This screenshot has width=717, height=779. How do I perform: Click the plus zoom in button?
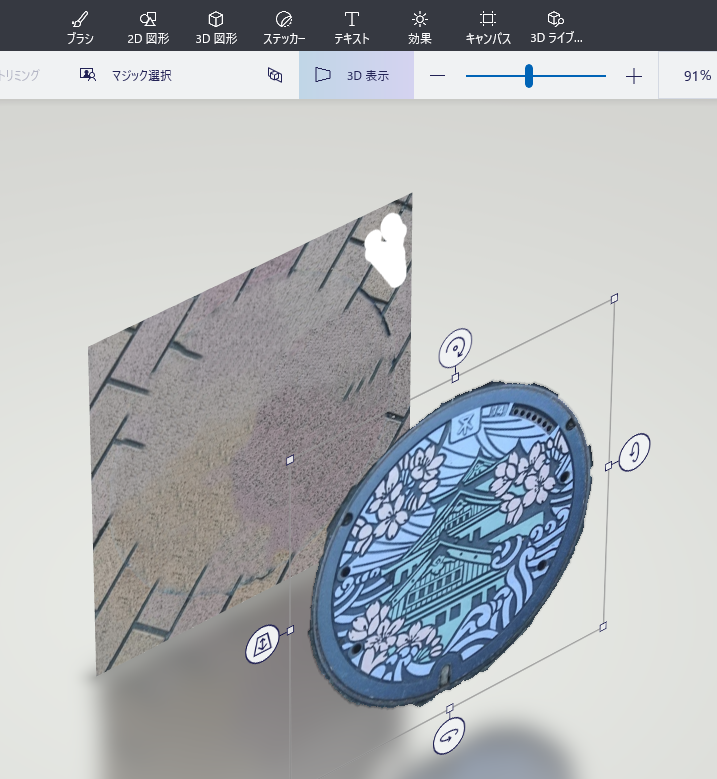(634, 76)
